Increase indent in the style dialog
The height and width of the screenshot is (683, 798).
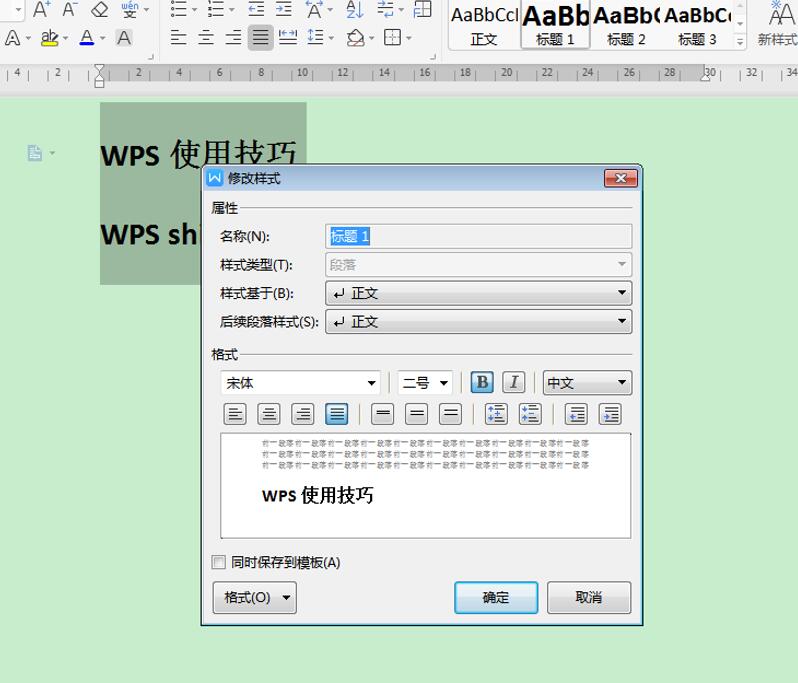point(610,414)
